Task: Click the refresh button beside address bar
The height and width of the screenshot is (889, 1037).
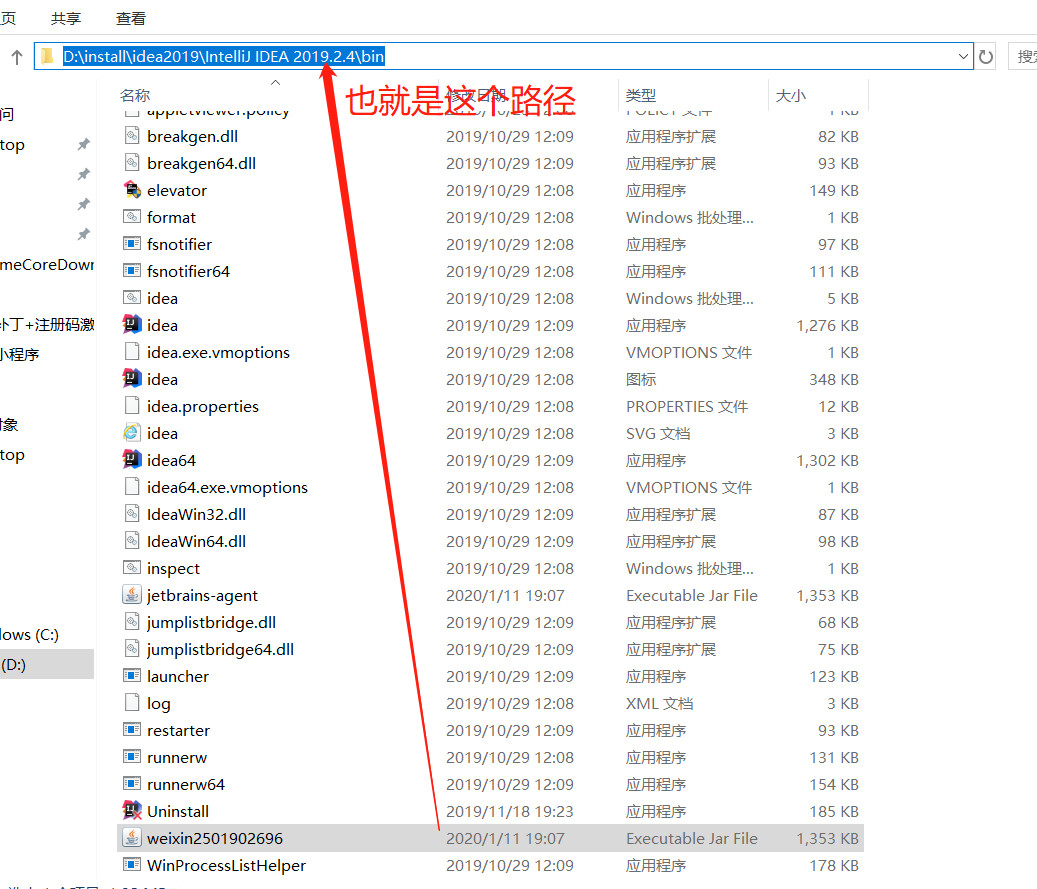Action: 985,57
